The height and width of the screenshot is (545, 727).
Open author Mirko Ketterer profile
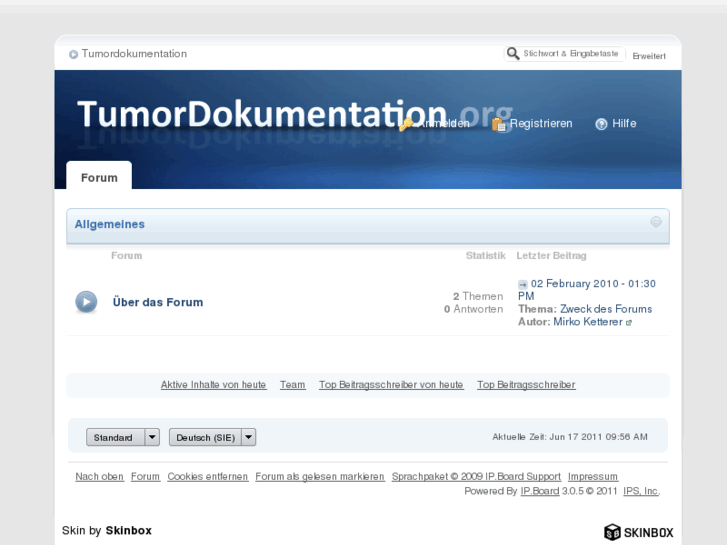click(x=588, y=322)
